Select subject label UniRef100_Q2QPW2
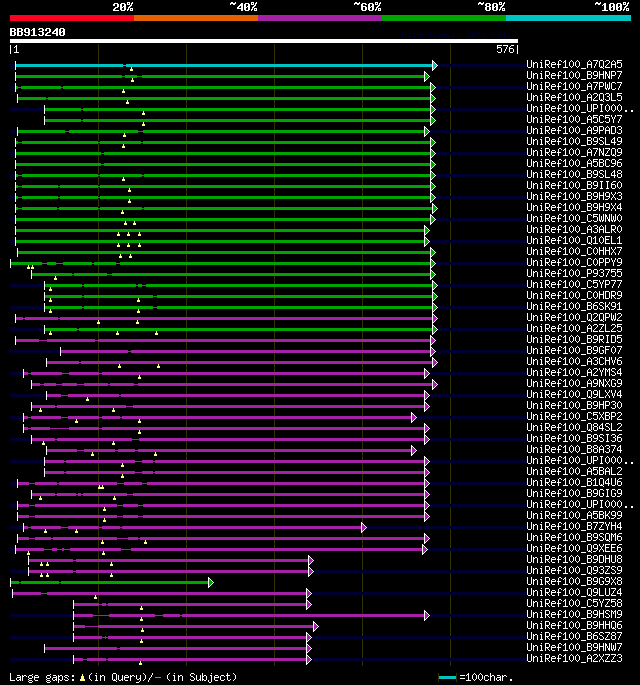Screen dimensions: 640x685 click(574, 317)
